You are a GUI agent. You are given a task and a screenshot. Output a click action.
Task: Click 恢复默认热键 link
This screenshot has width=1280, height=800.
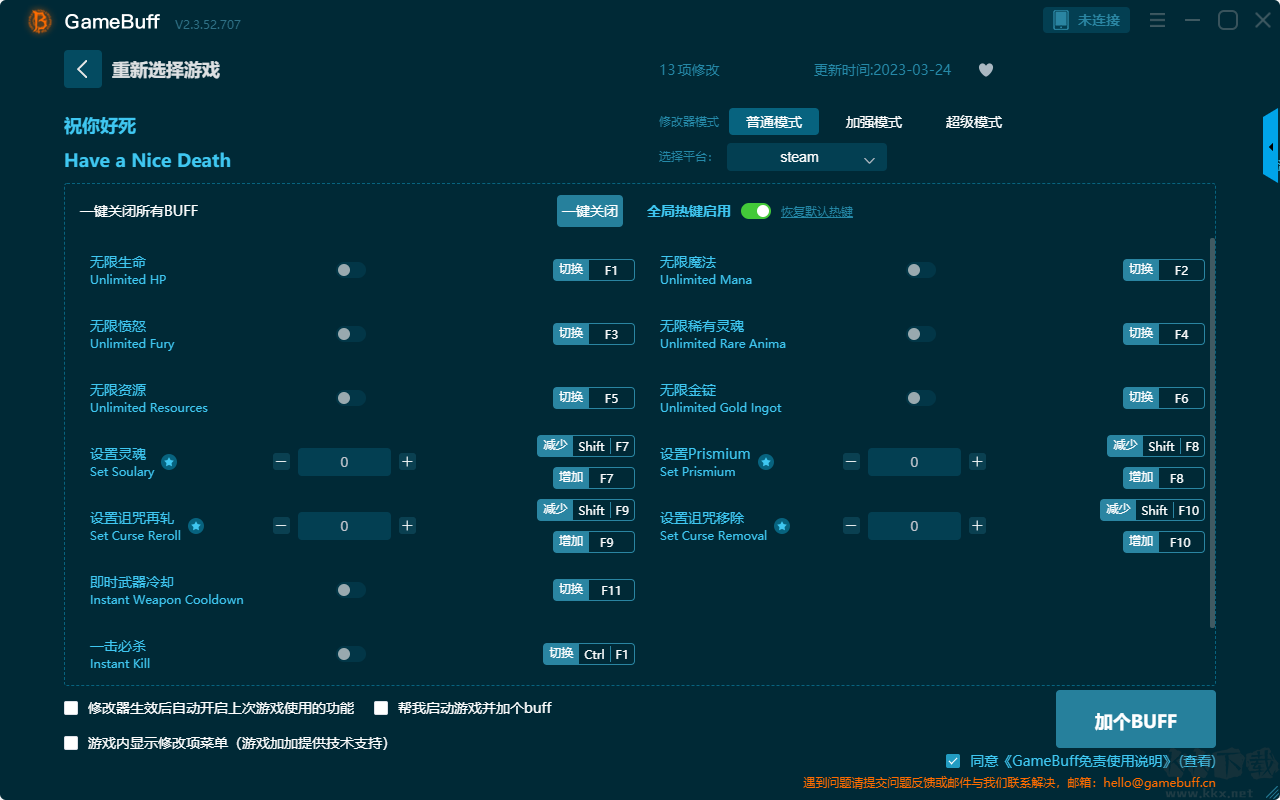(x=817, y=212)
